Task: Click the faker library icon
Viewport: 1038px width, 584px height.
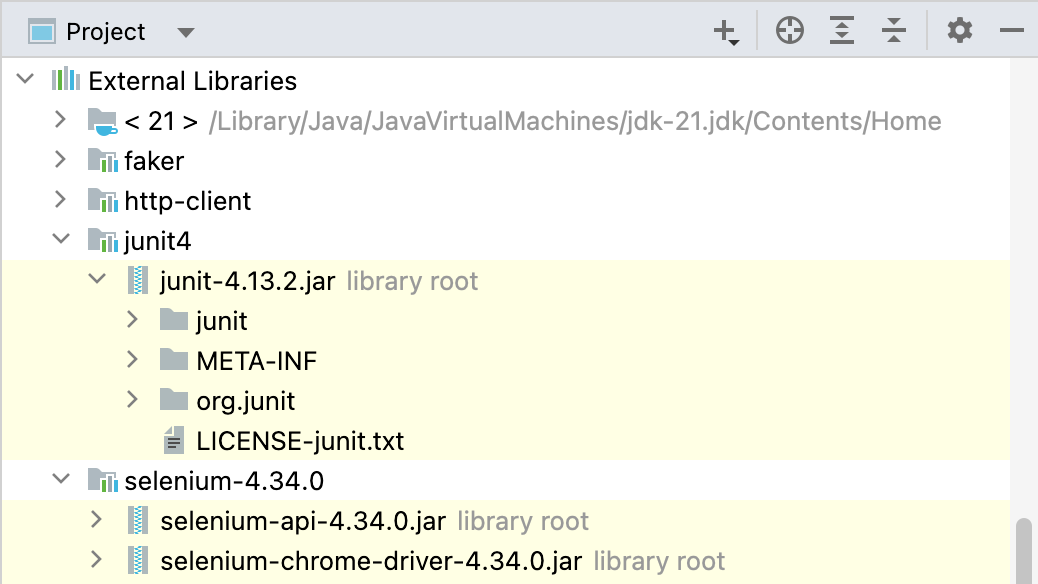Action: [103, 161]
